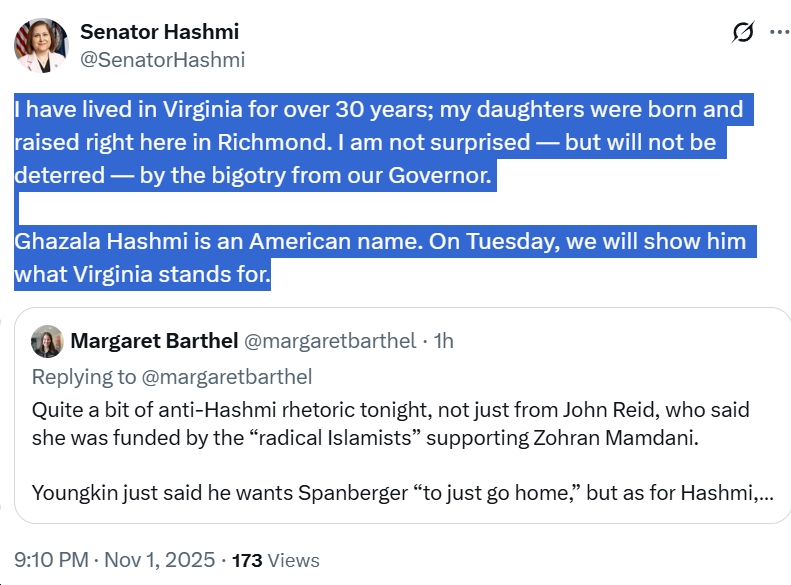The height and width of the screenshot is (585, 791).
Task: Open the 9:10 PM post timestamp
Action: [59, 560]
